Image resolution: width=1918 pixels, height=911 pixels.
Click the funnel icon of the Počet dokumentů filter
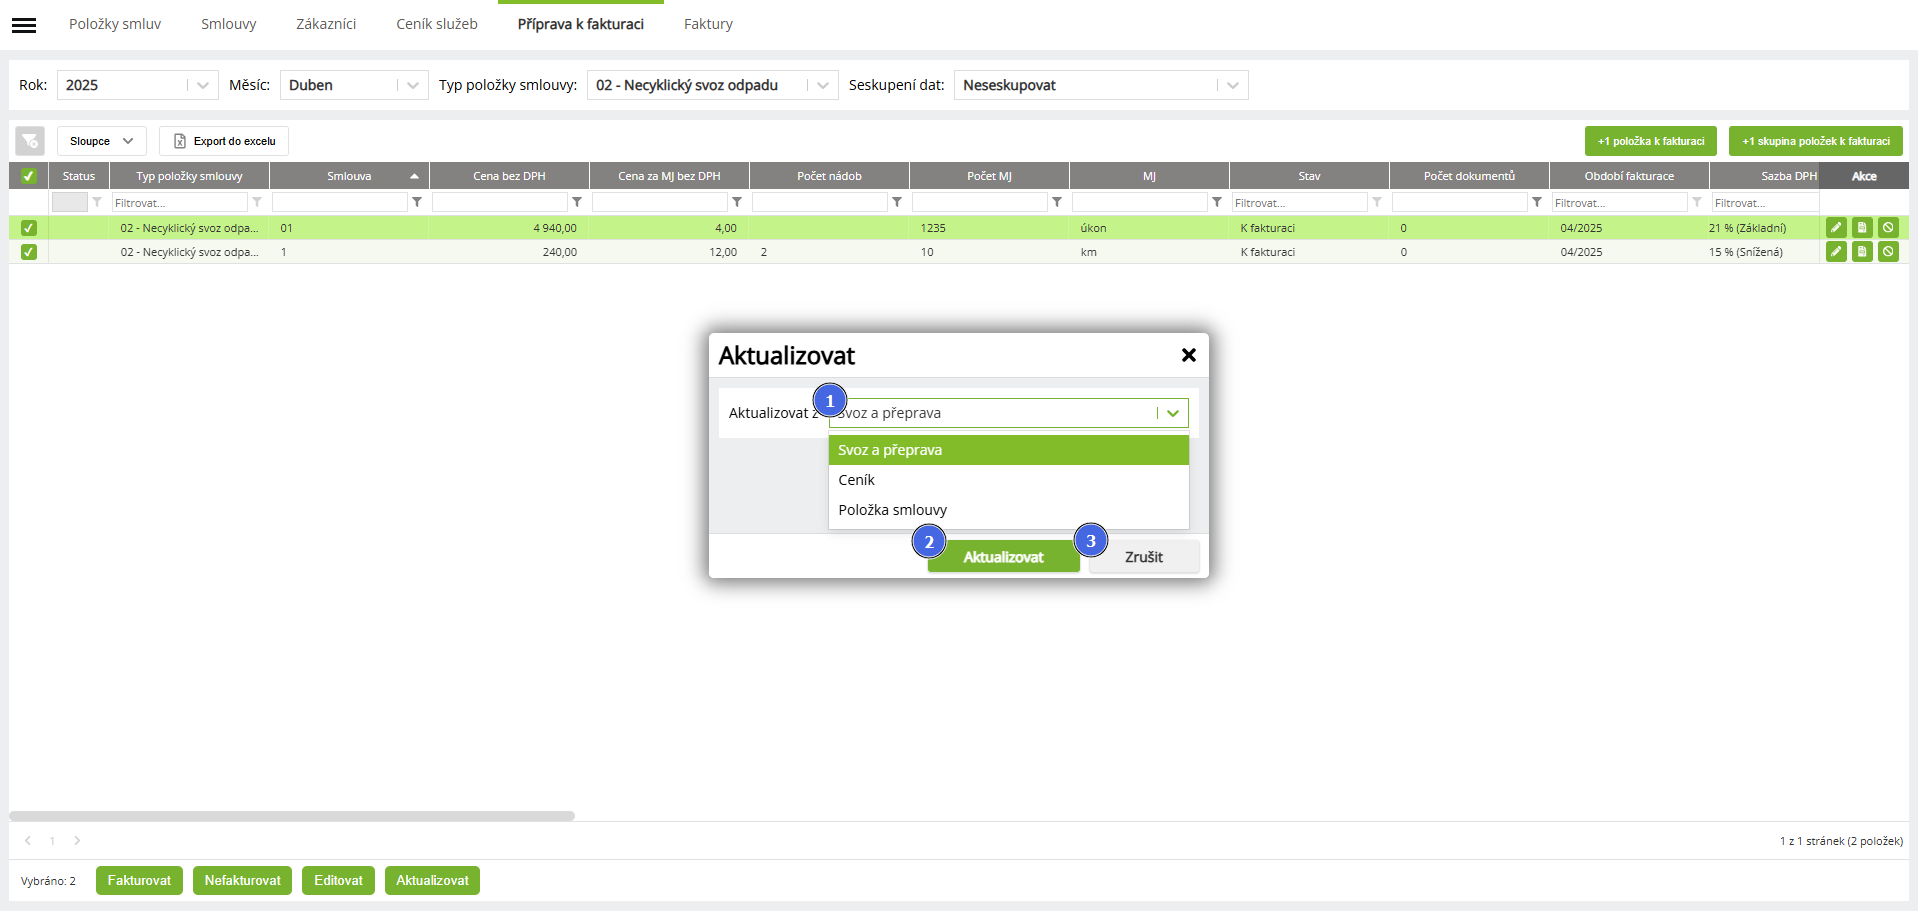1537,202
